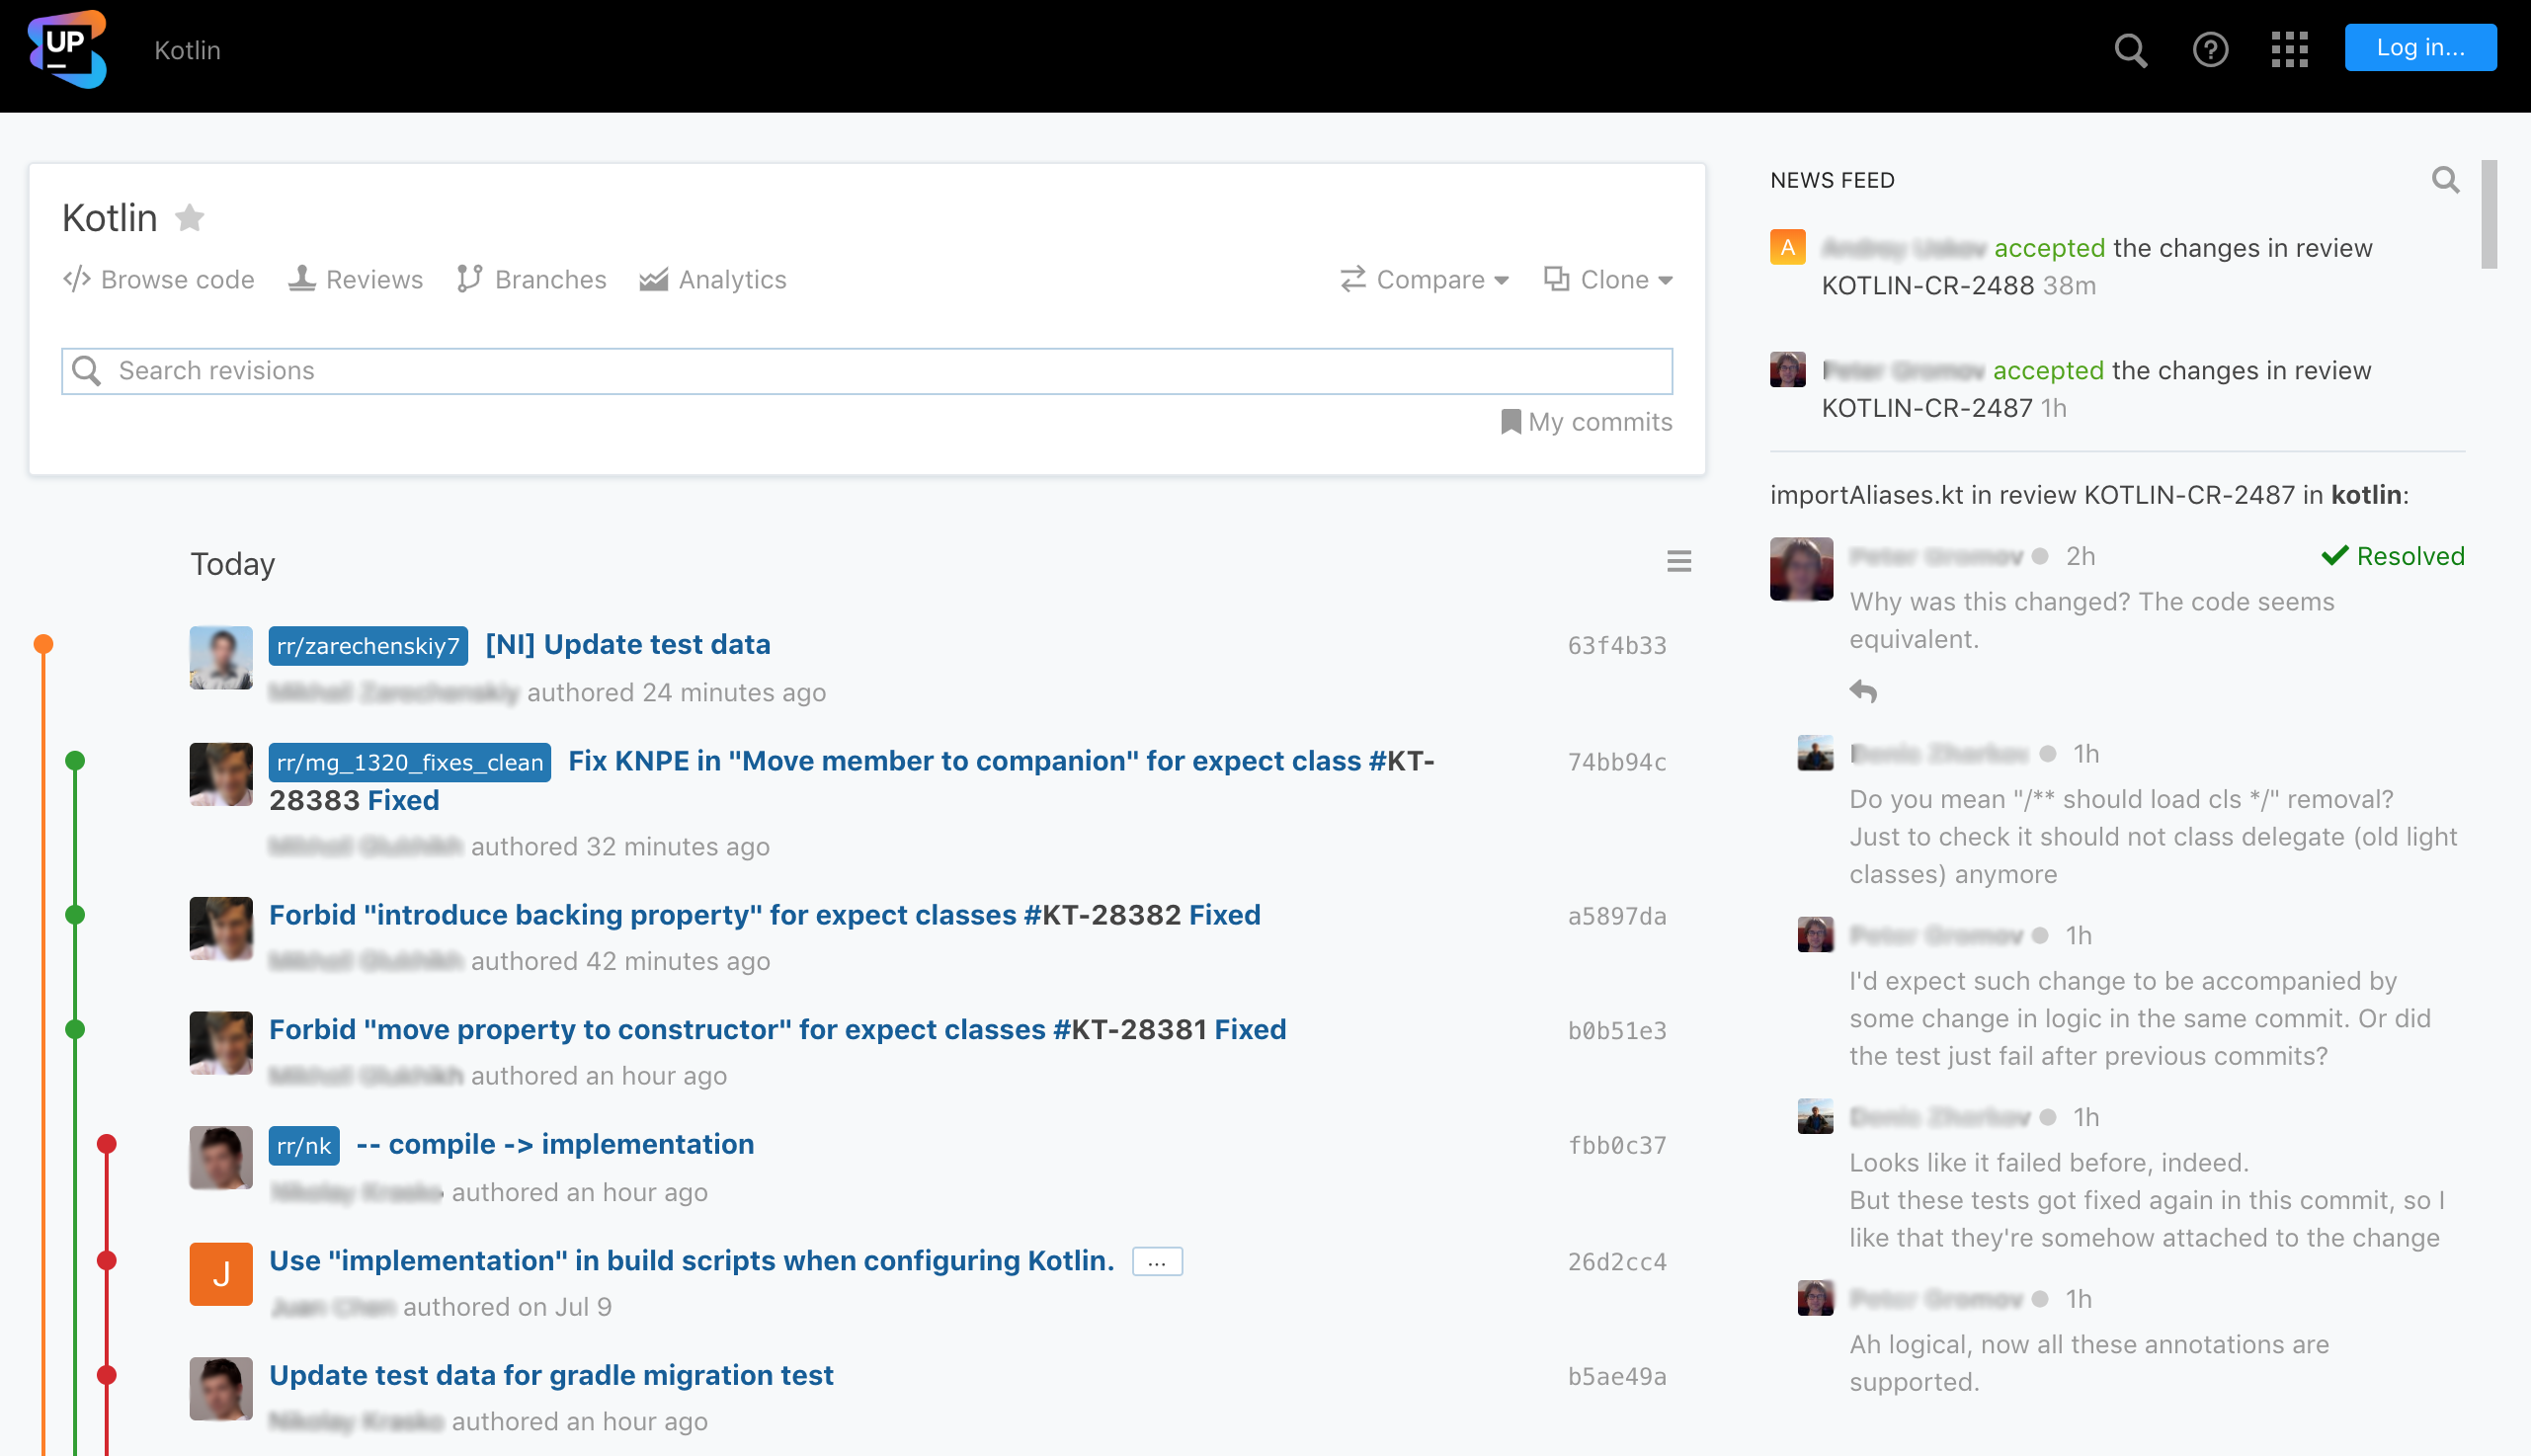Screen dimensions: 2531x1456
Task: Expand the commits list menu
Action: click(1677, 561)
